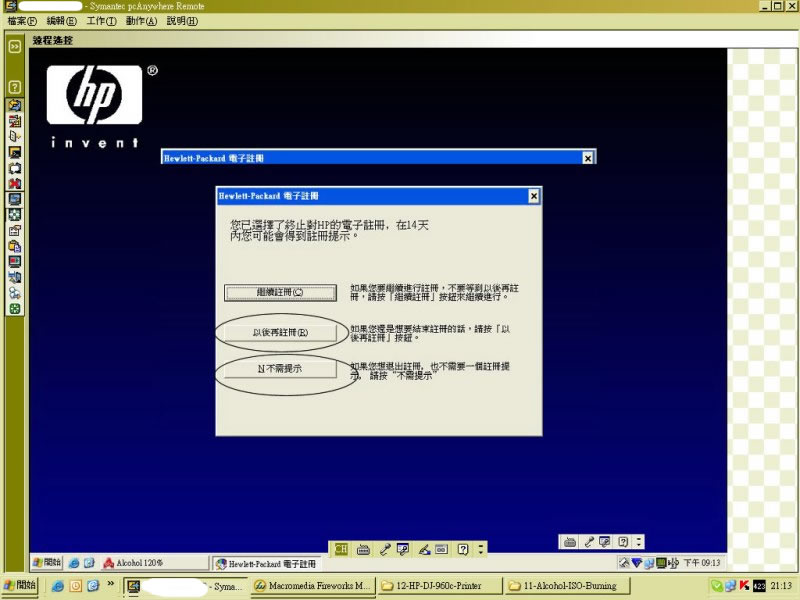Click Internet Explorer icon on local quick launch

(58, 586)
